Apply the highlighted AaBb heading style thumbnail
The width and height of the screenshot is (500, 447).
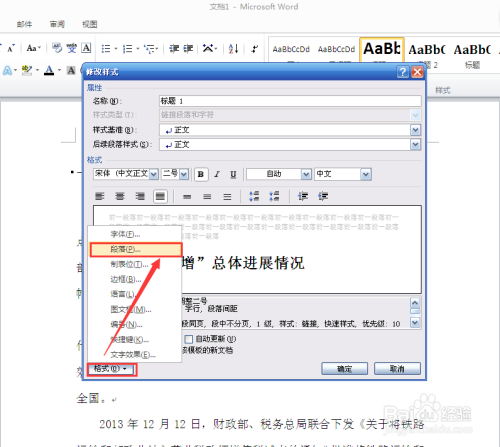click(382, 50)
